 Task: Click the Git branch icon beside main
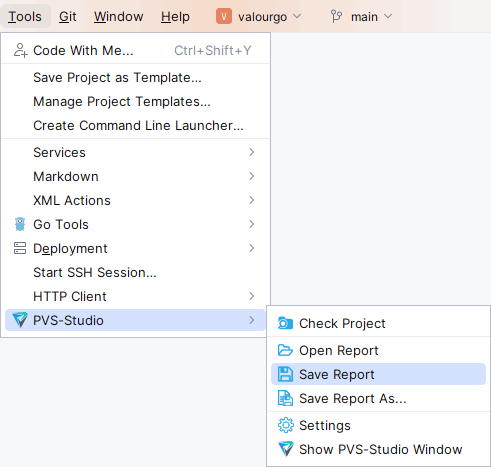tap(336, 16)
